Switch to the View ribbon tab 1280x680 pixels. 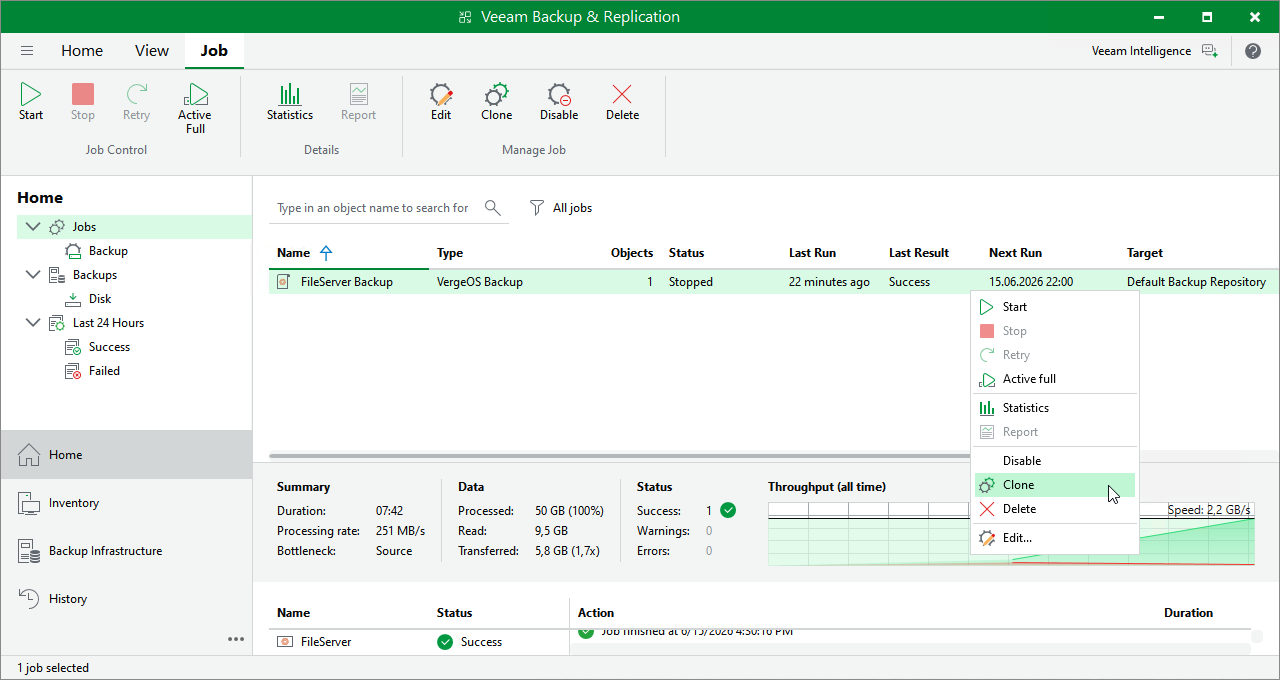coord(152,51)
